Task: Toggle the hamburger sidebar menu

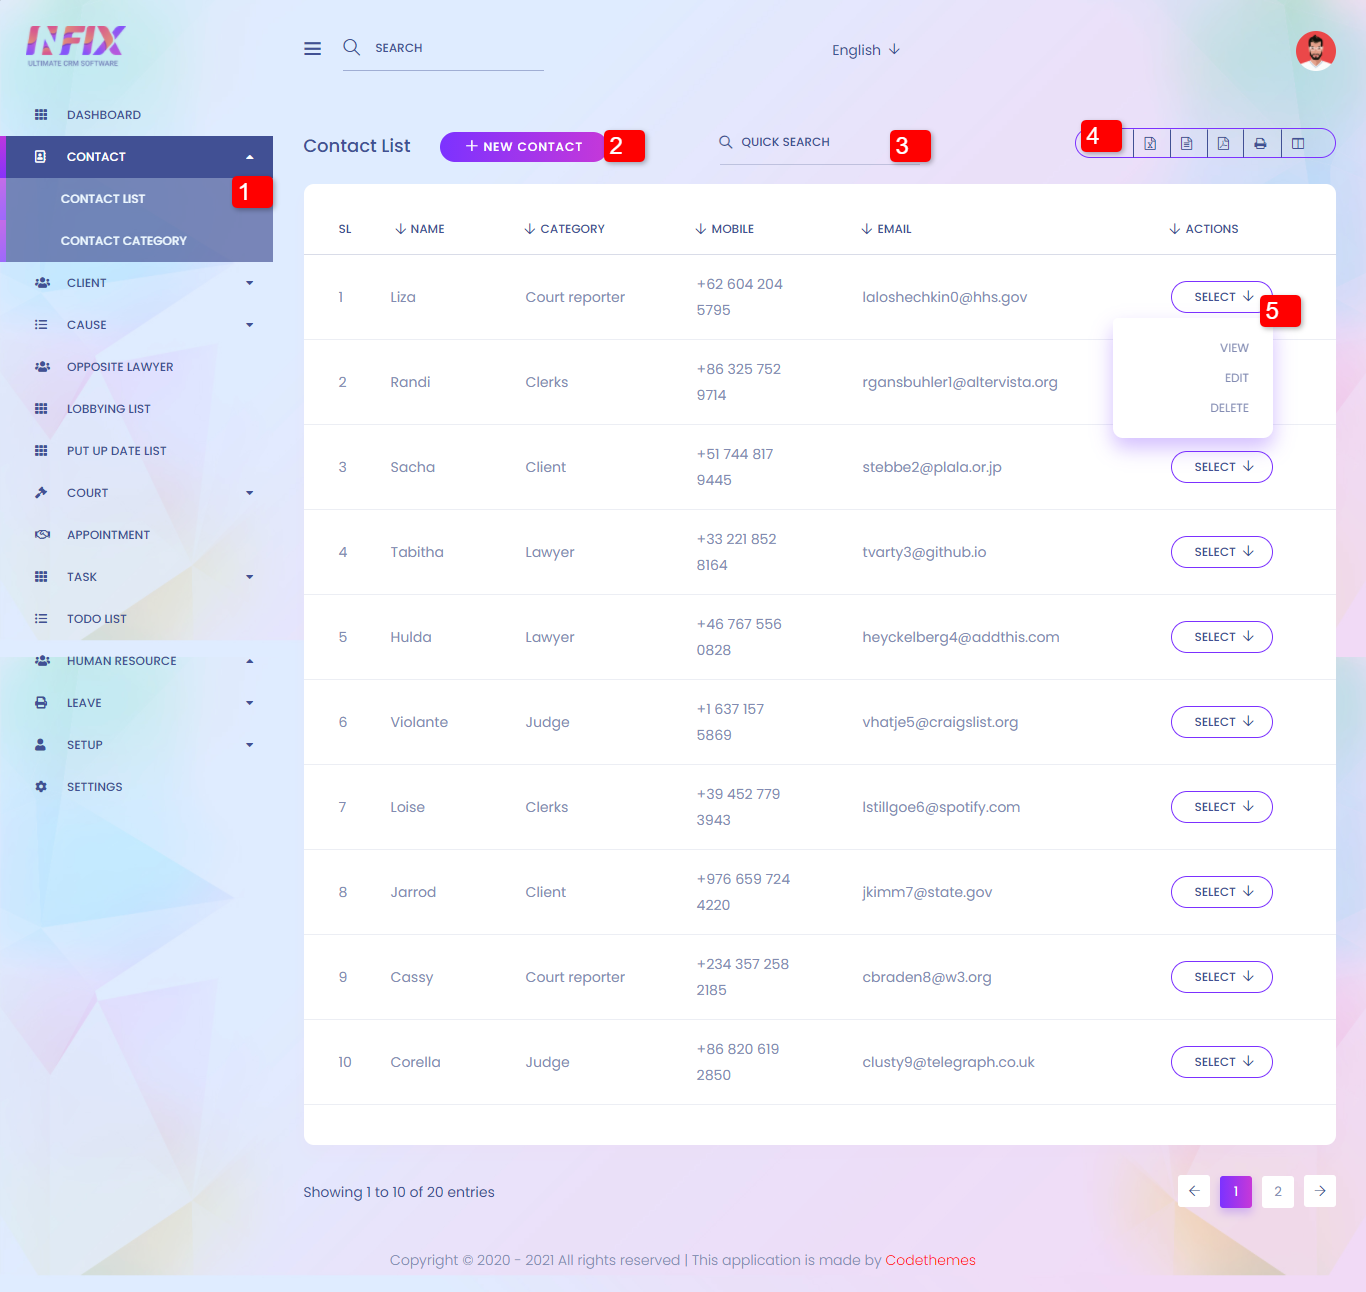Action: click(x=313, y=49)
